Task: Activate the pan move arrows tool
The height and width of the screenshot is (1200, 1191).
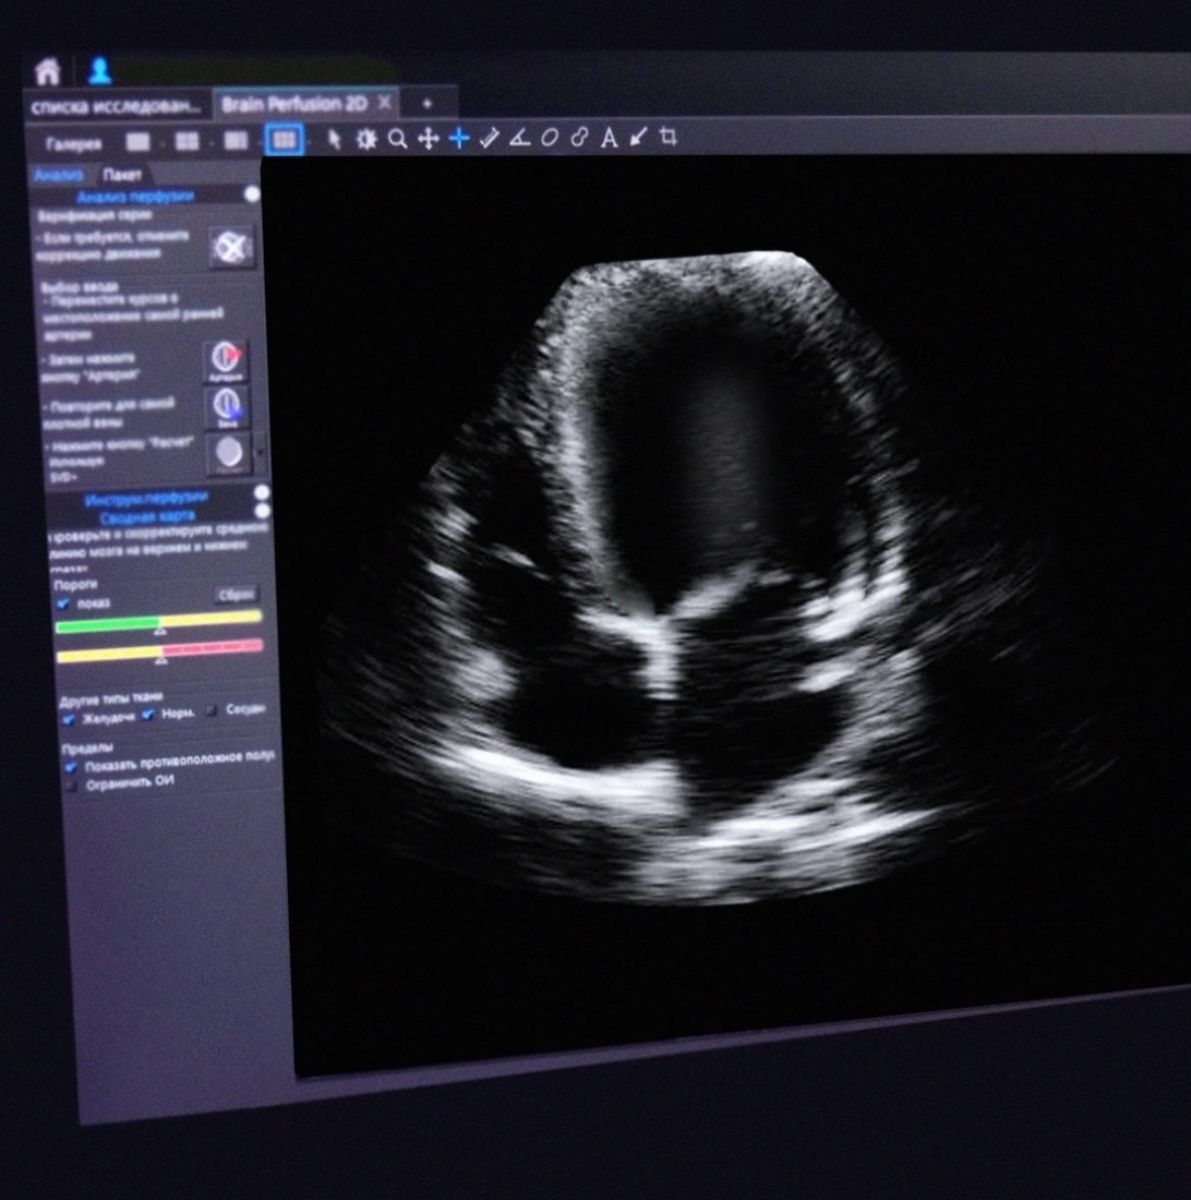Action: [x=428, y=139]
